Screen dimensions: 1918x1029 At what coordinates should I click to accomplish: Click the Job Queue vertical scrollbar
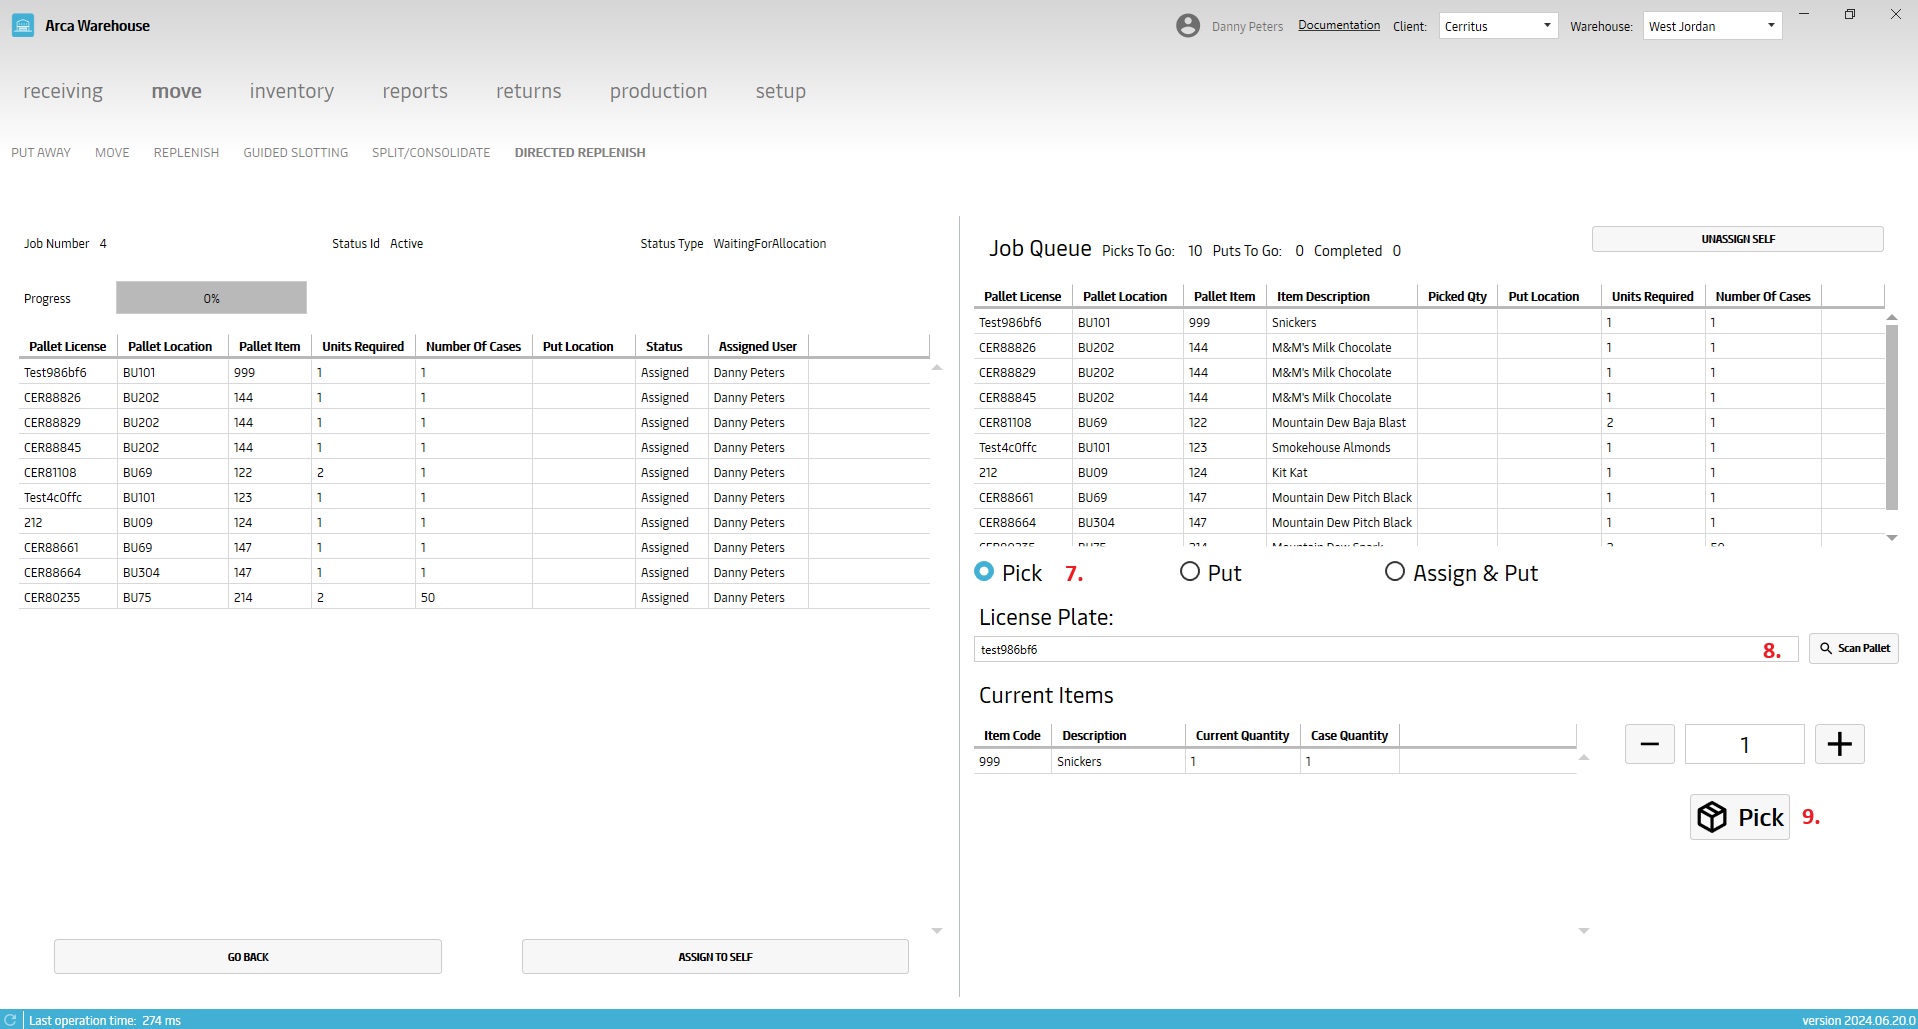click(1891, 417)
